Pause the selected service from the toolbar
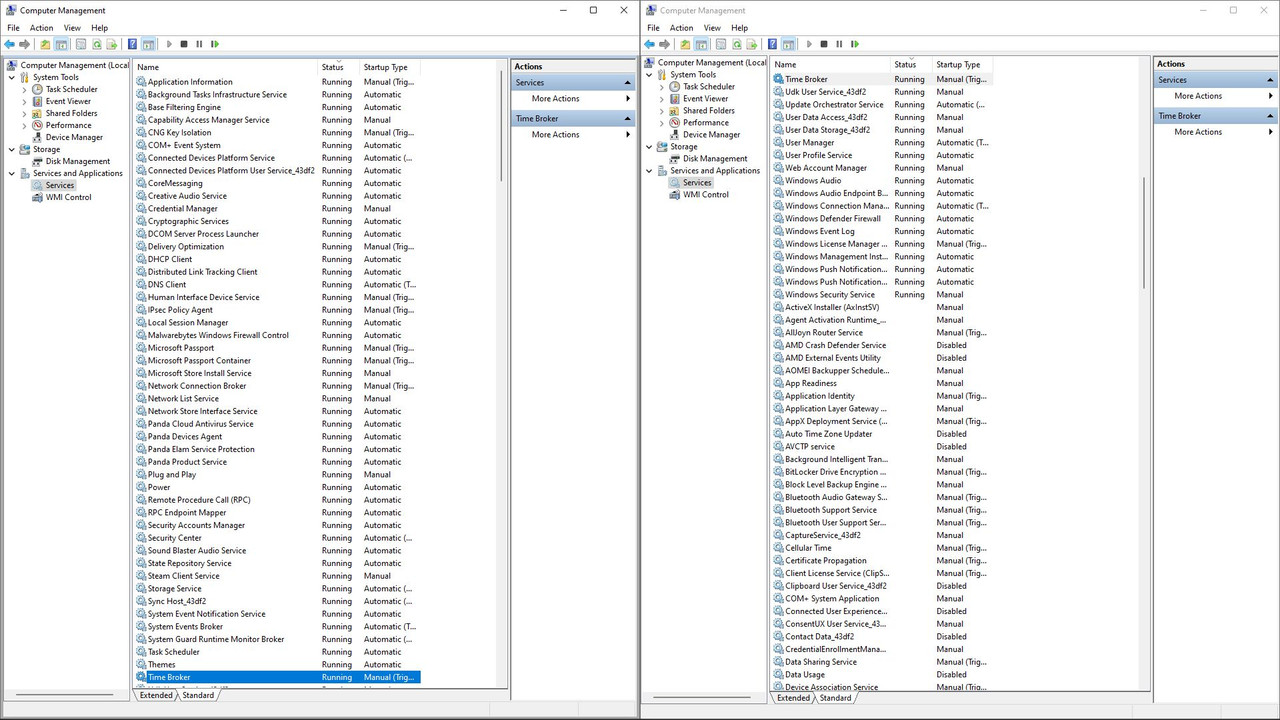1280x720 pixels. 199,43
